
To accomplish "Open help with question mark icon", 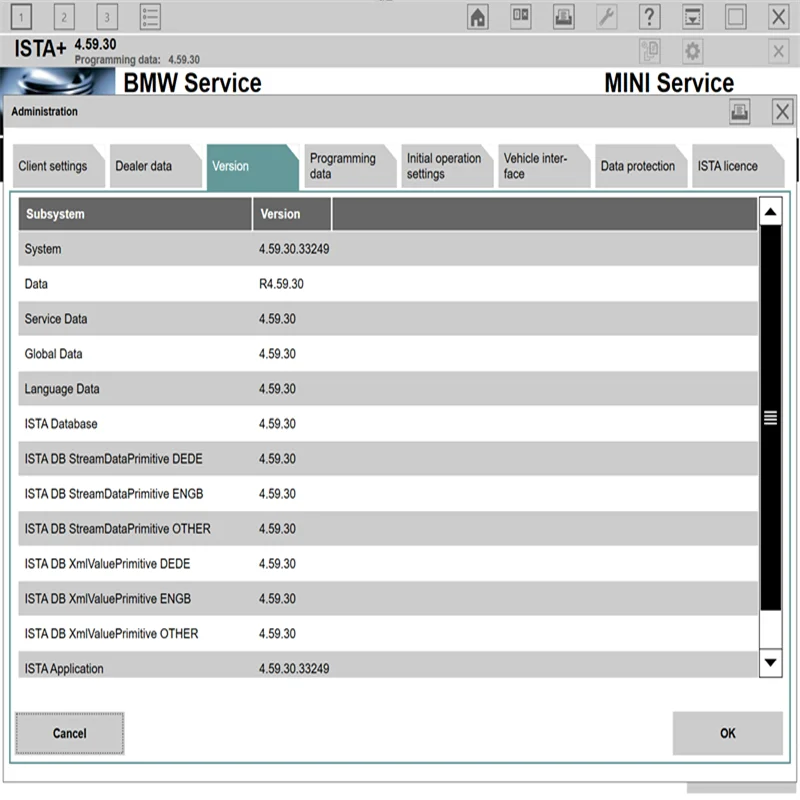I will tap(649, 17).
